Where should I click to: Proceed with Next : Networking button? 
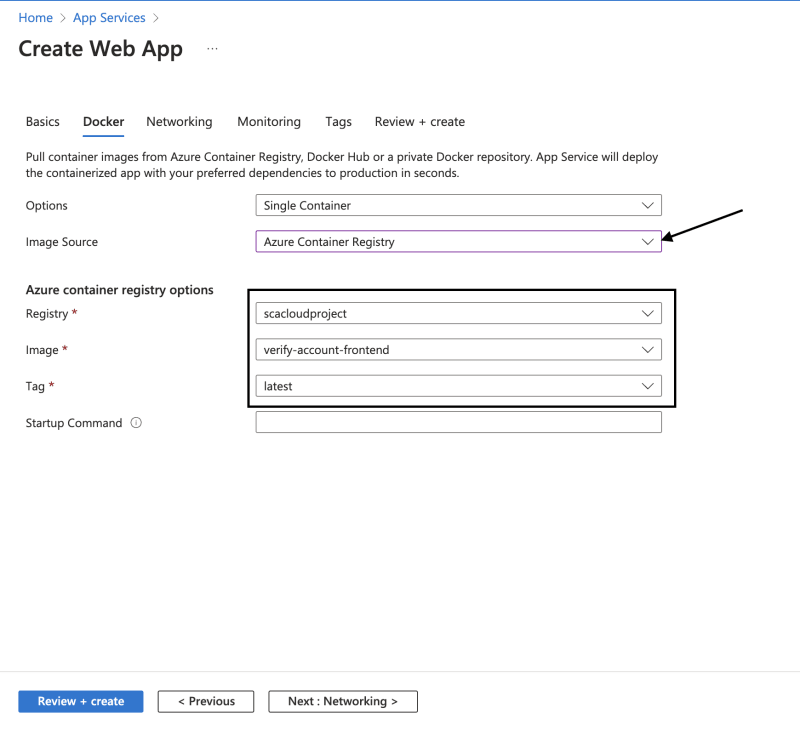pyautogui.click(x=343, y=701)
